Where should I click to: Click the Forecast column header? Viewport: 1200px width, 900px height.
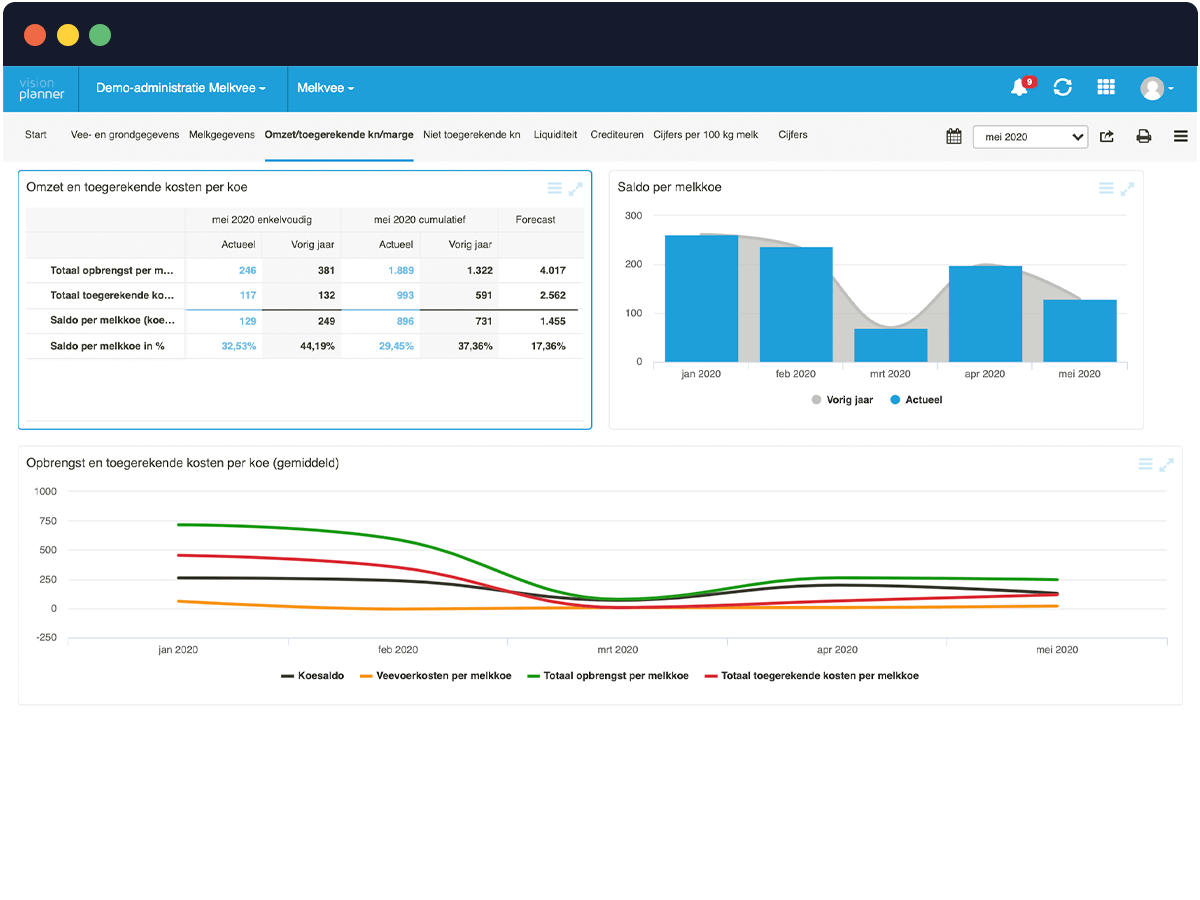[535, 220]
